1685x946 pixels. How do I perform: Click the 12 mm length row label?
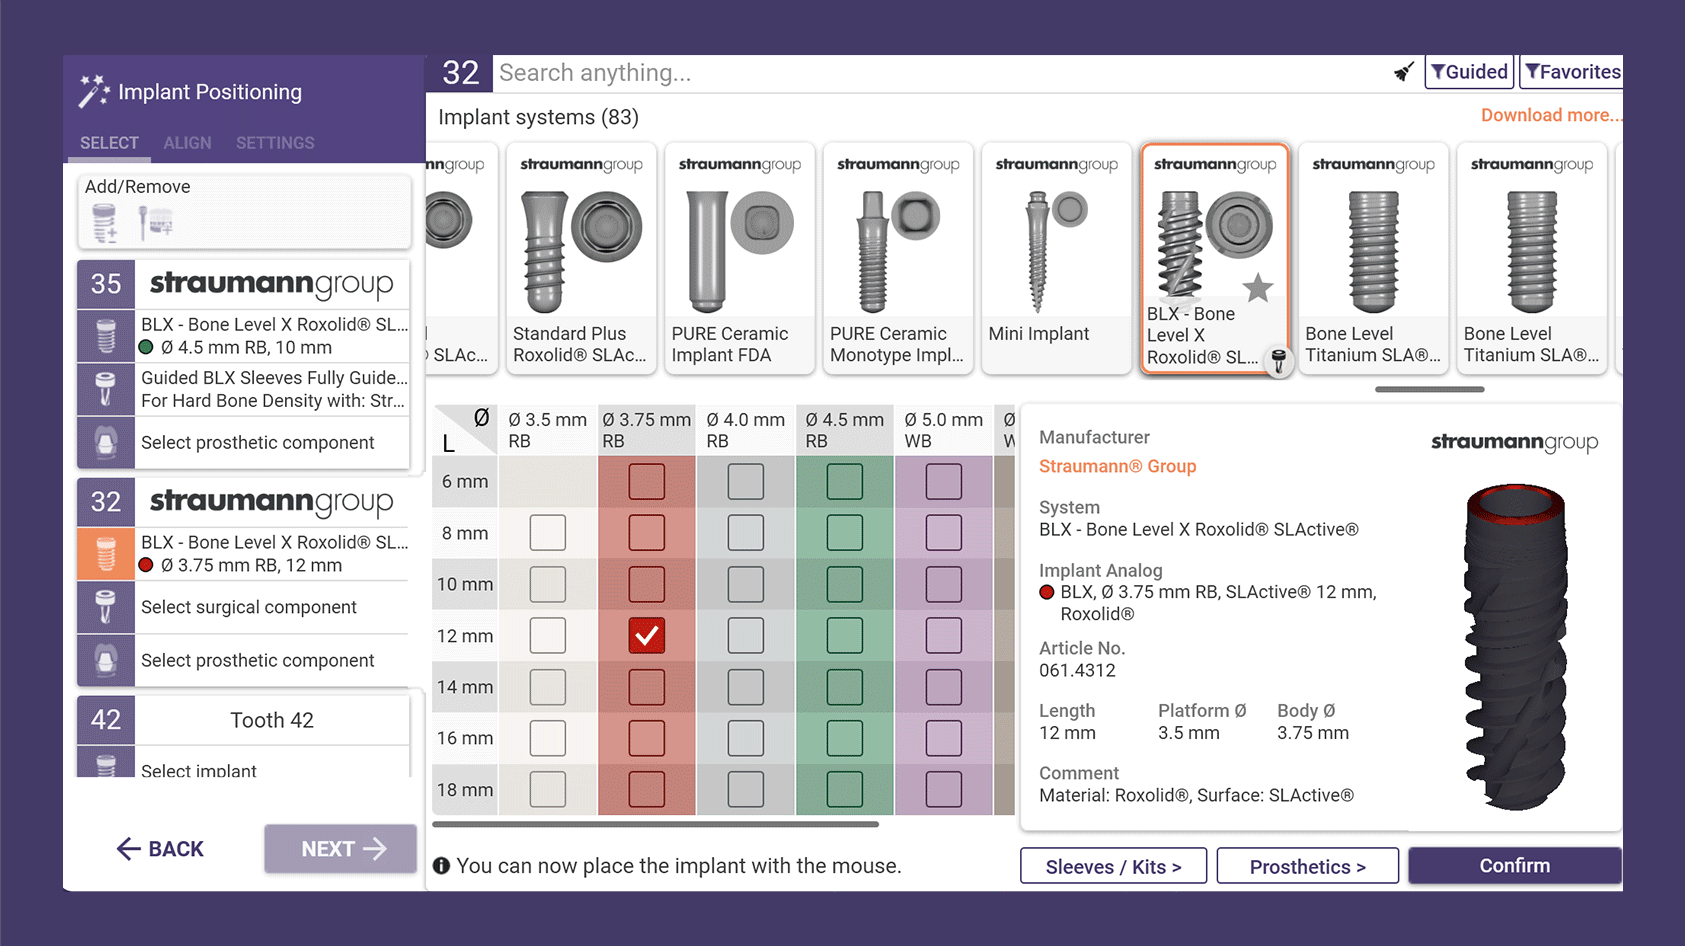click(465, 636)
